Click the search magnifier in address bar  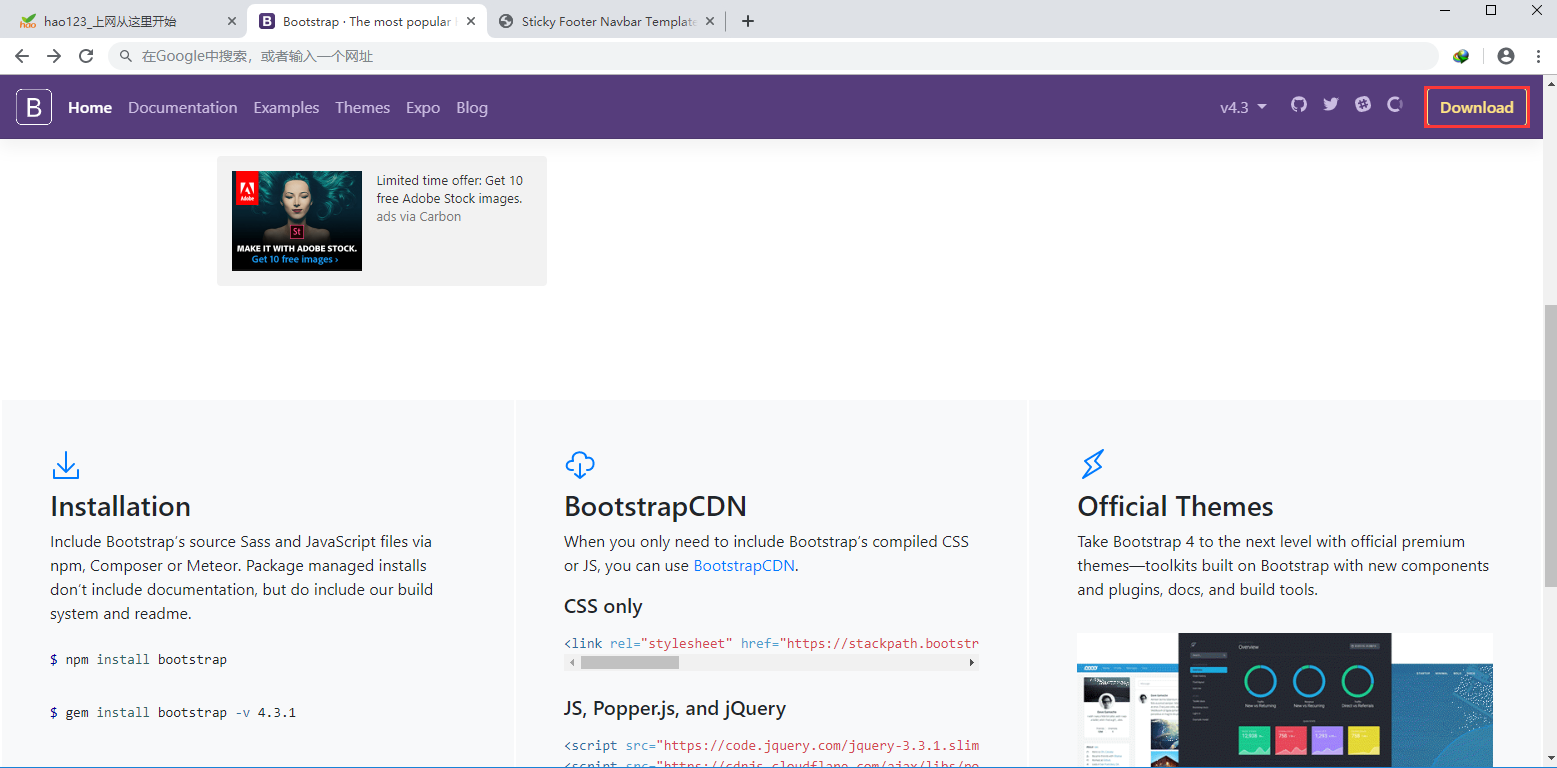pos(126,57)
